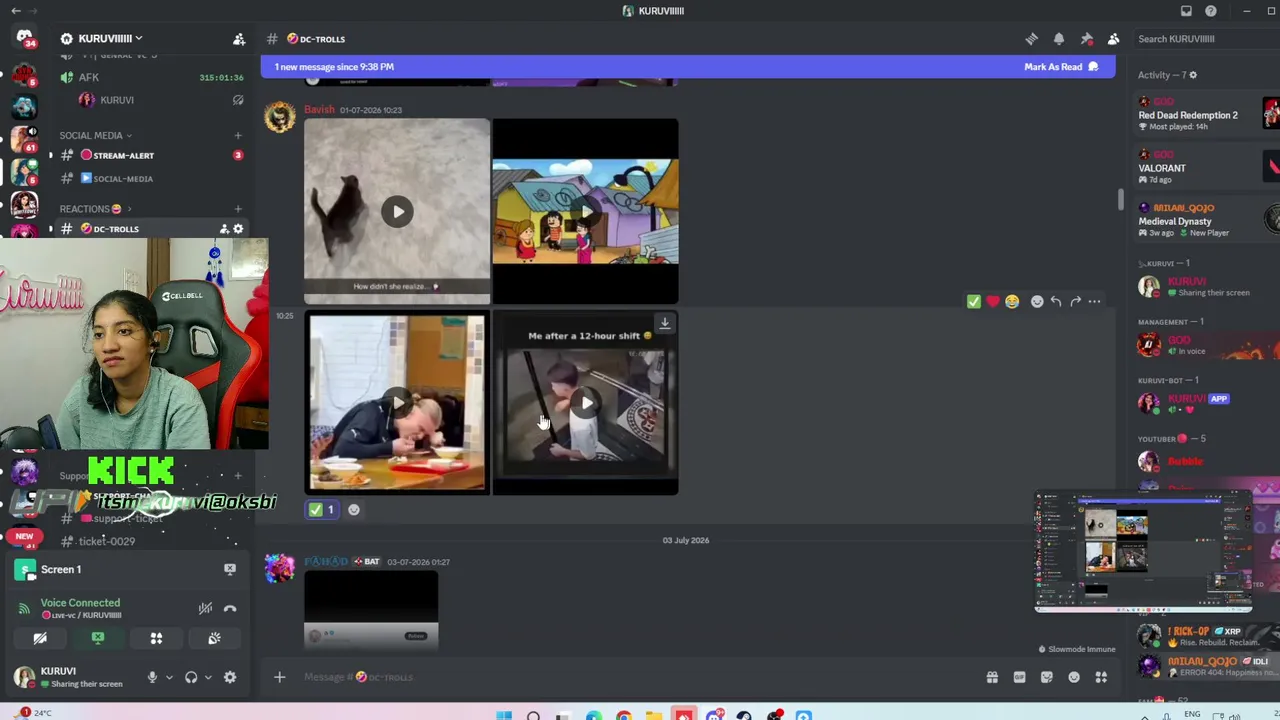Add another reaction beside checkmark count
The height and width of the screenshot is (720, 1280).
click(x=353, y=510)
